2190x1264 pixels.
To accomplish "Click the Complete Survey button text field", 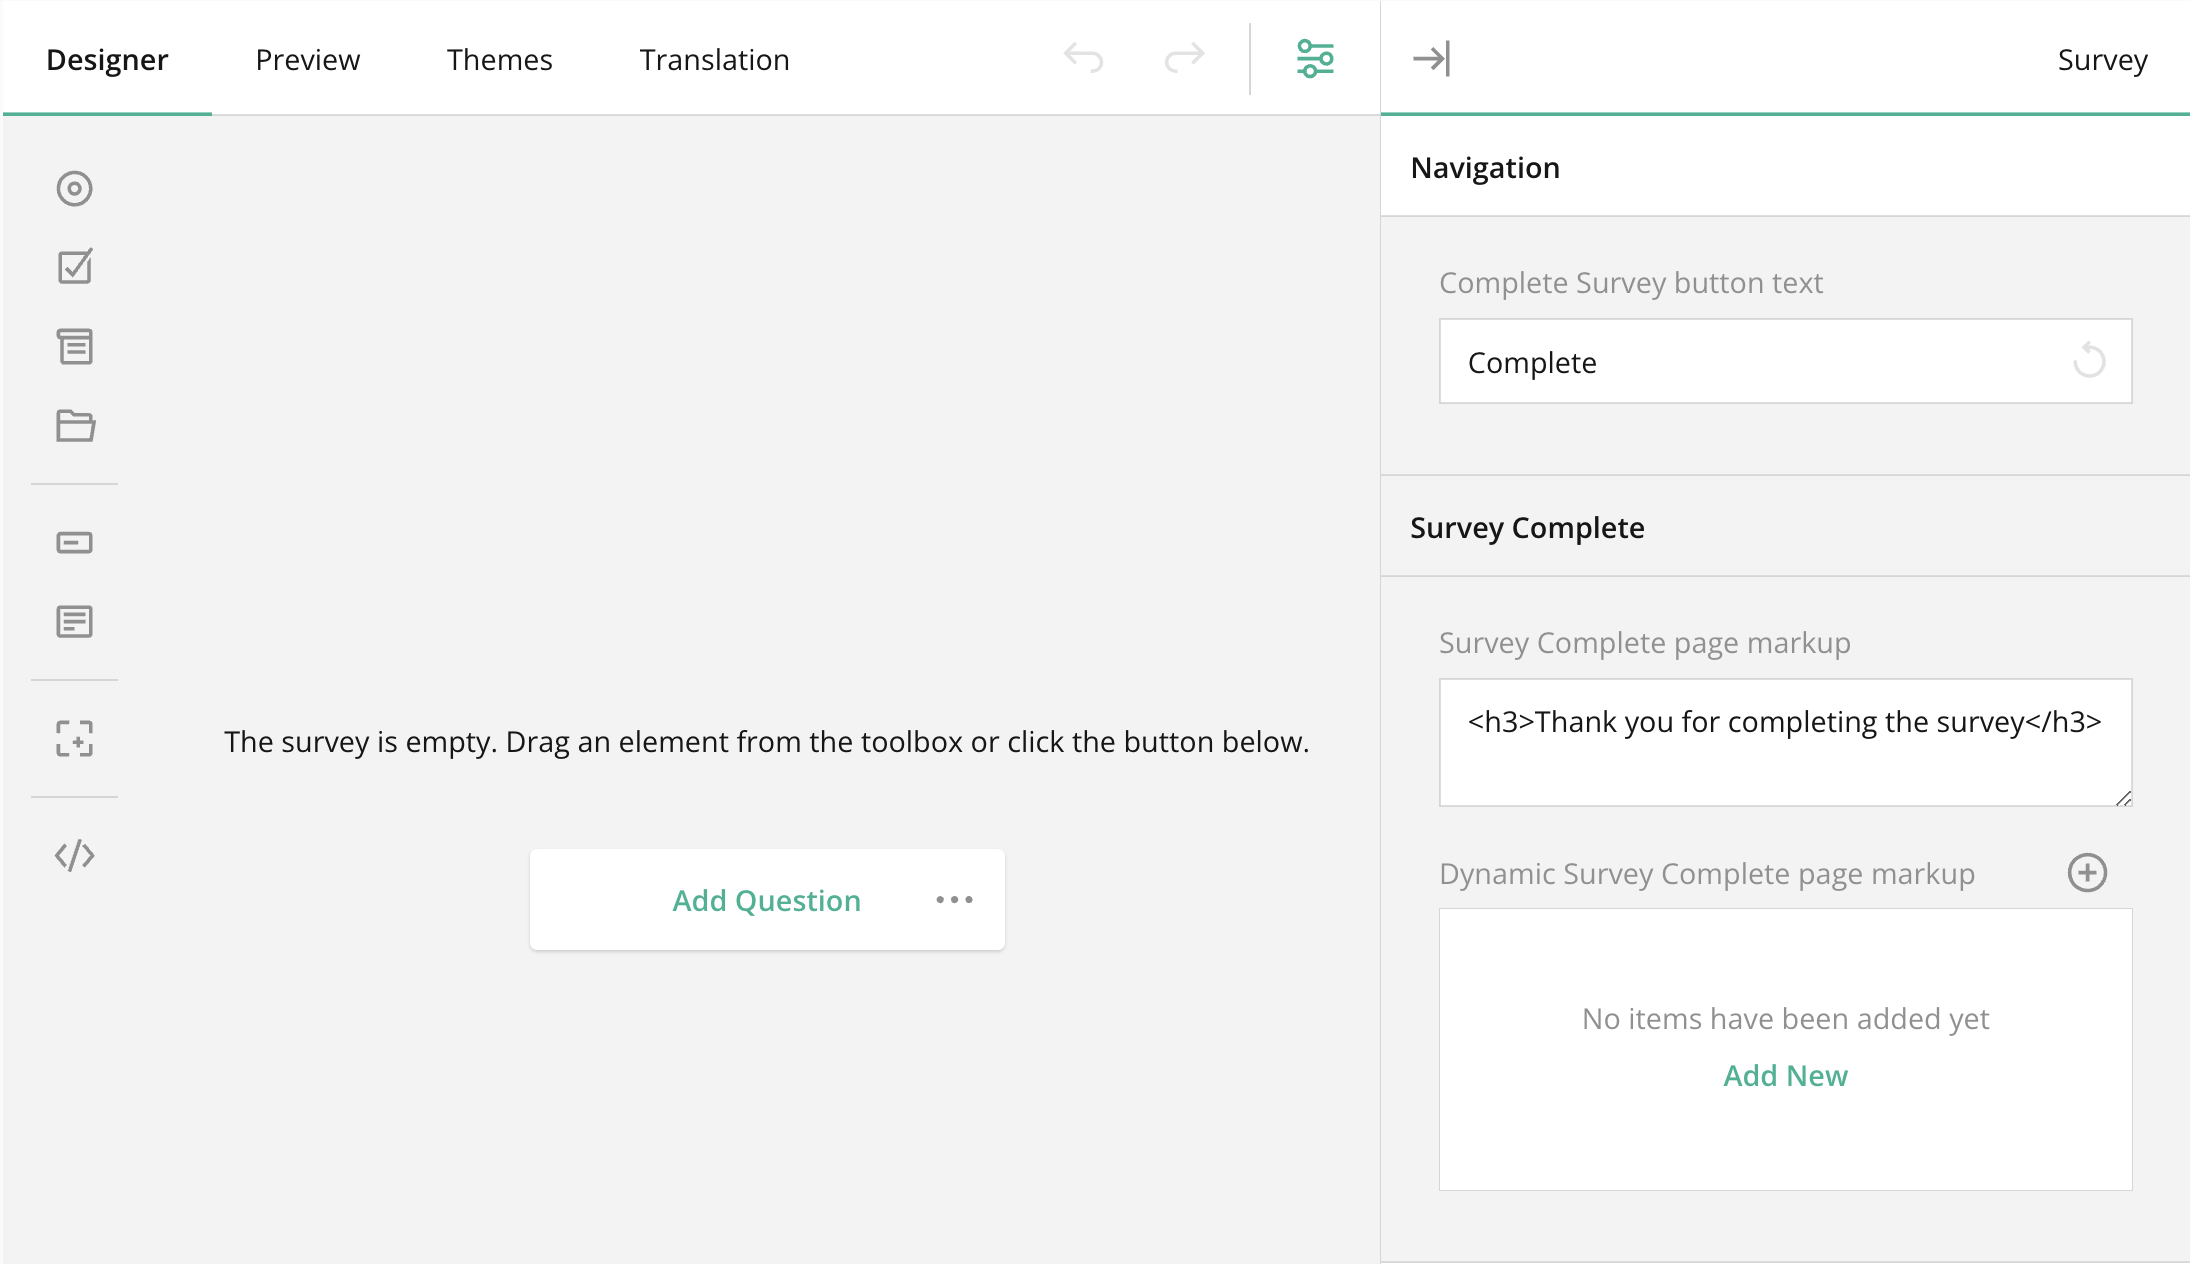I will [1750, 362].
